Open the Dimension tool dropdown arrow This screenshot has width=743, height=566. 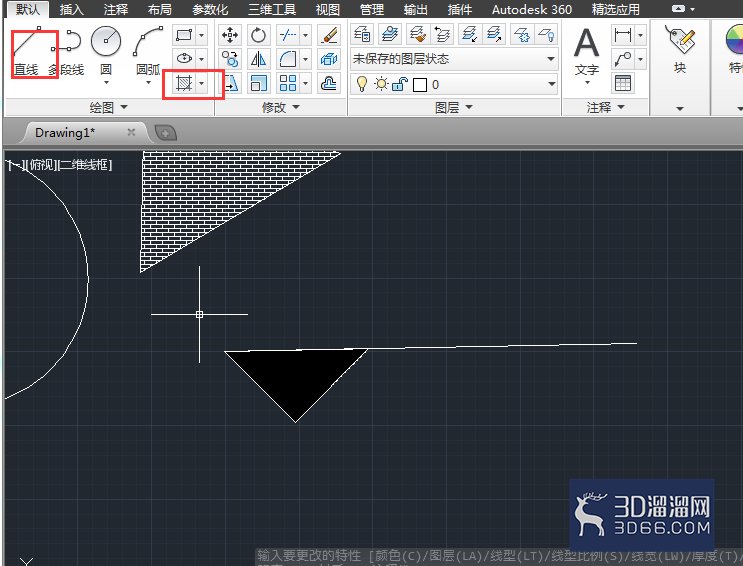point(641,35)
